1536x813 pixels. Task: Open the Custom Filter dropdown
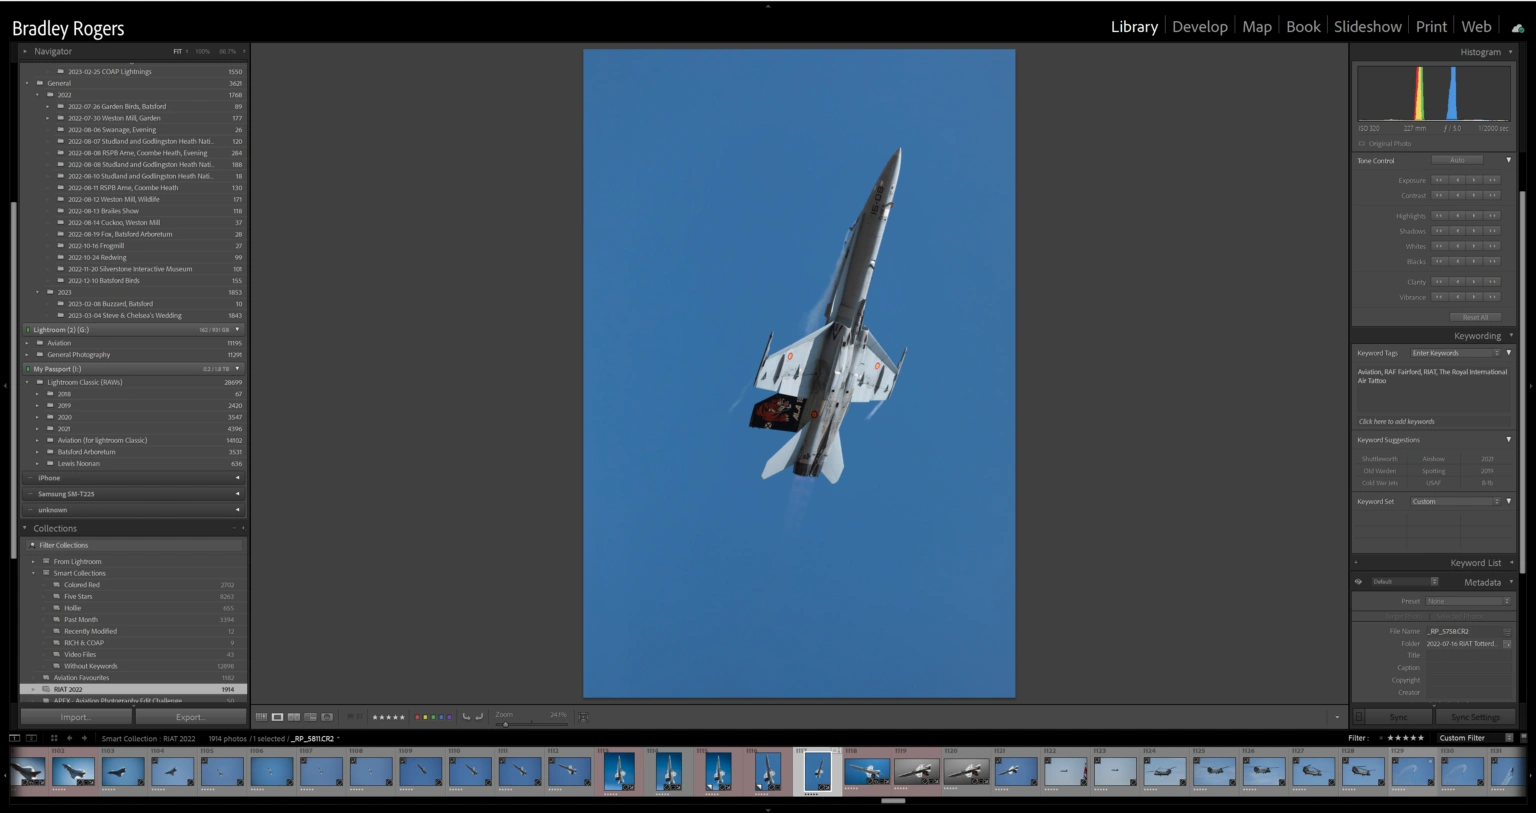(1468, 738)
